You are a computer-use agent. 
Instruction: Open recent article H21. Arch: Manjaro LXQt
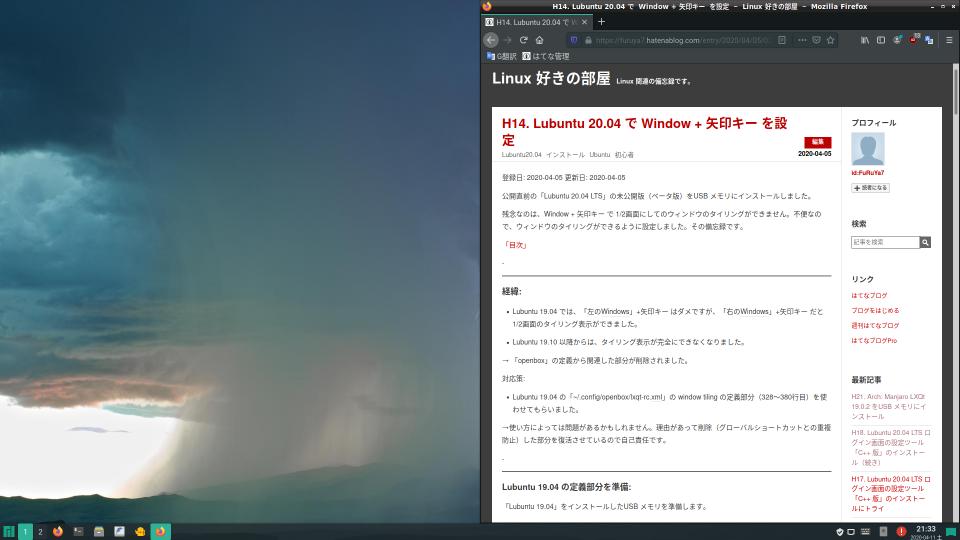[x=889, y=407]
